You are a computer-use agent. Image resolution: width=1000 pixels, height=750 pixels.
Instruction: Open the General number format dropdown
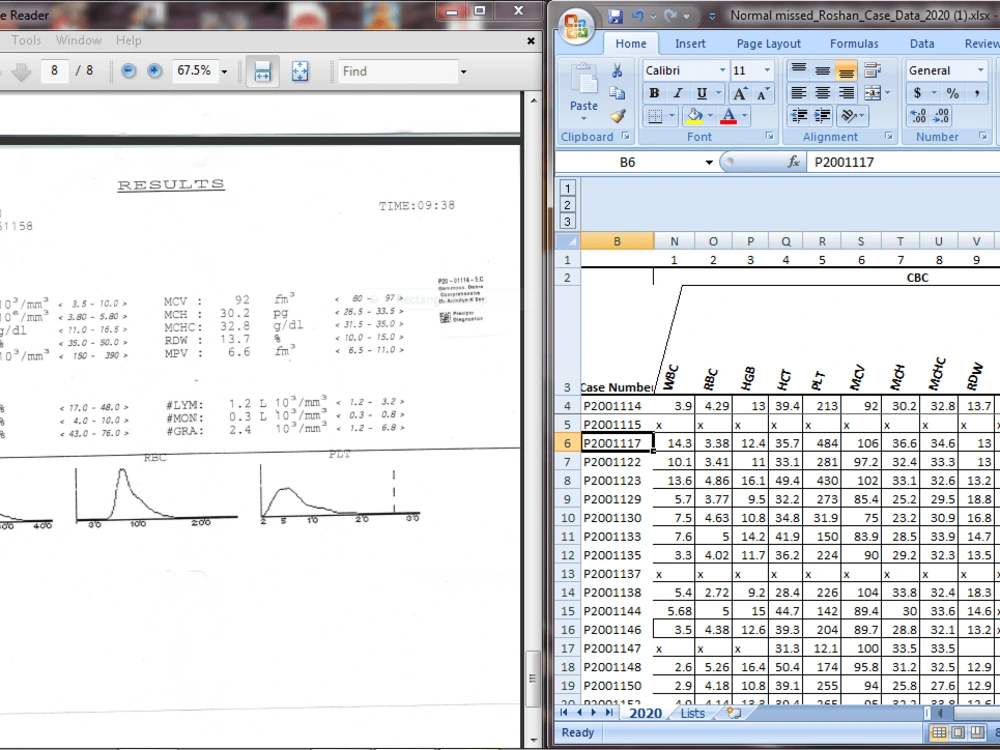tap(980, 70)
